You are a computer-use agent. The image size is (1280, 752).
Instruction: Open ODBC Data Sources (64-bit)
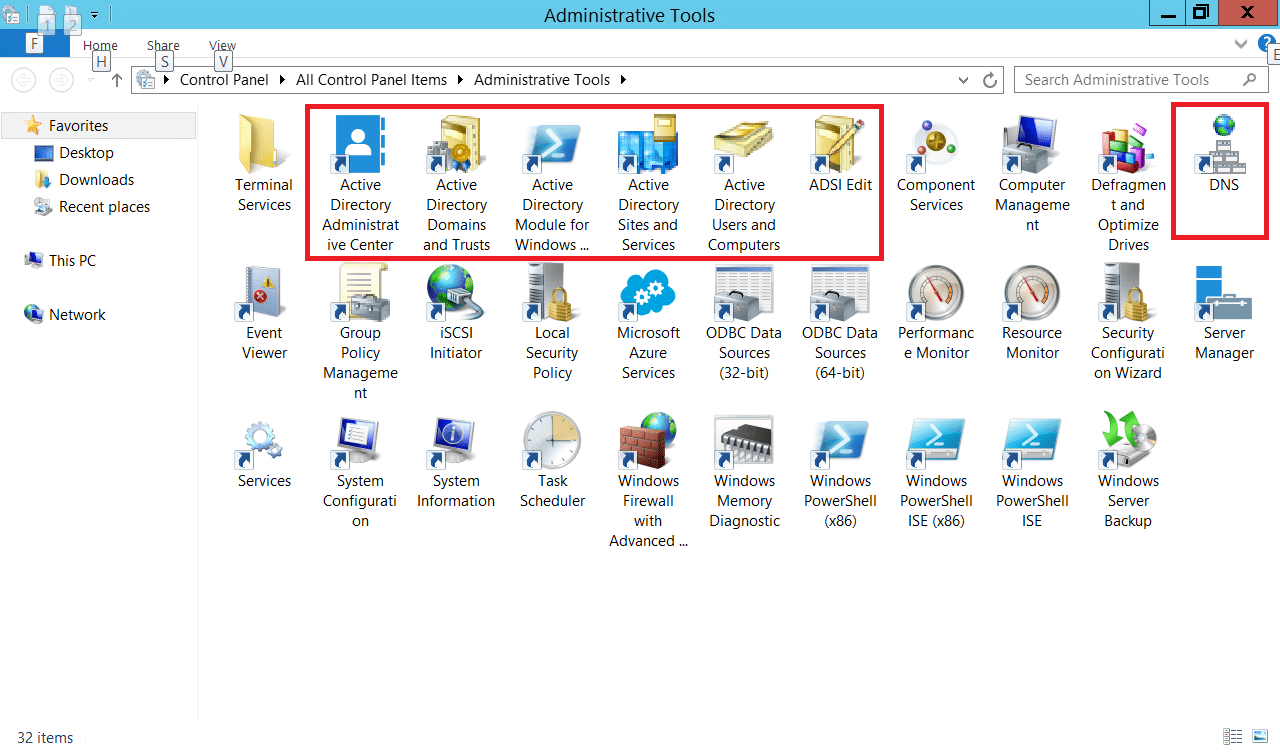840,323
